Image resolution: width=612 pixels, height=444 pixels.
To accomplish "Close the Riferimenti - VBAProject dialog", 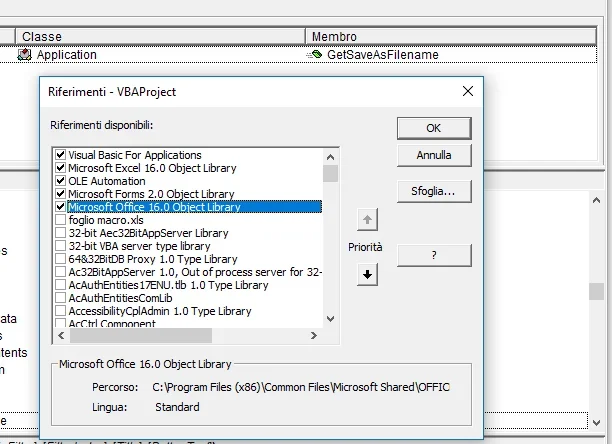I will [x=468, y=91].
